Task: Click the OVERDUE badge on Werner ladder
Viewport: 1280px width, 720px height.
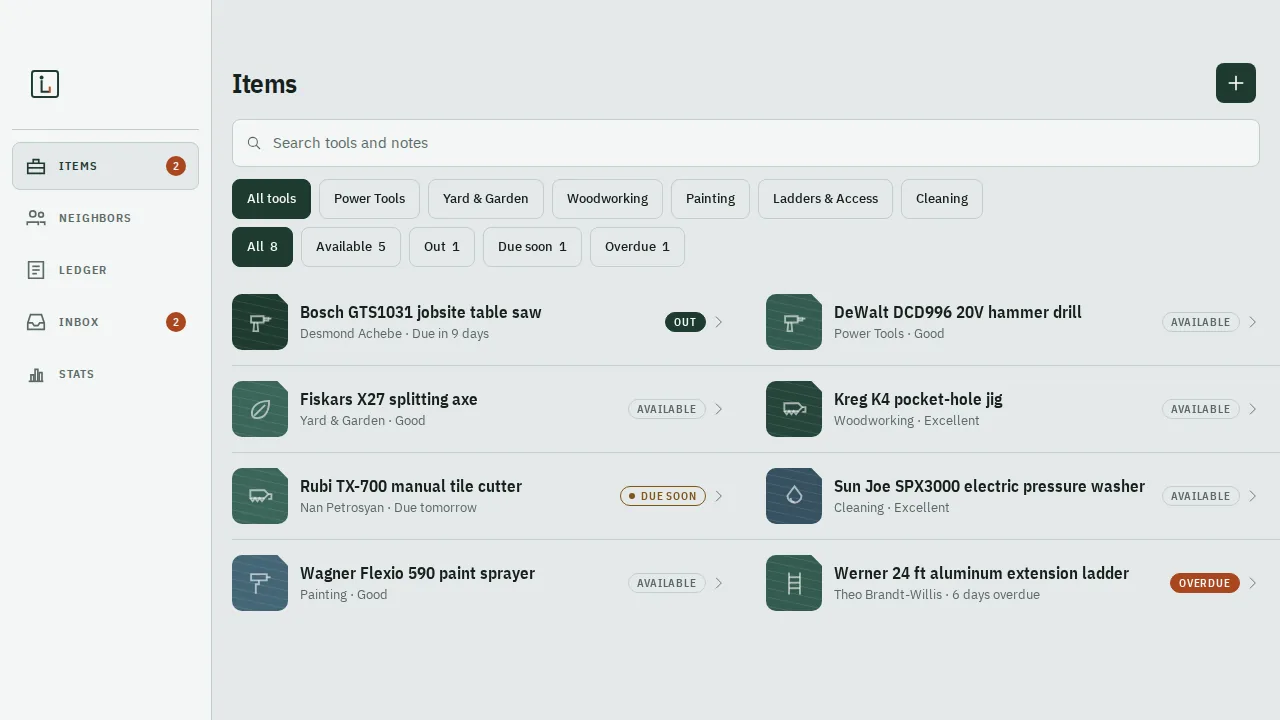Action: click(x=1204, y=583)
